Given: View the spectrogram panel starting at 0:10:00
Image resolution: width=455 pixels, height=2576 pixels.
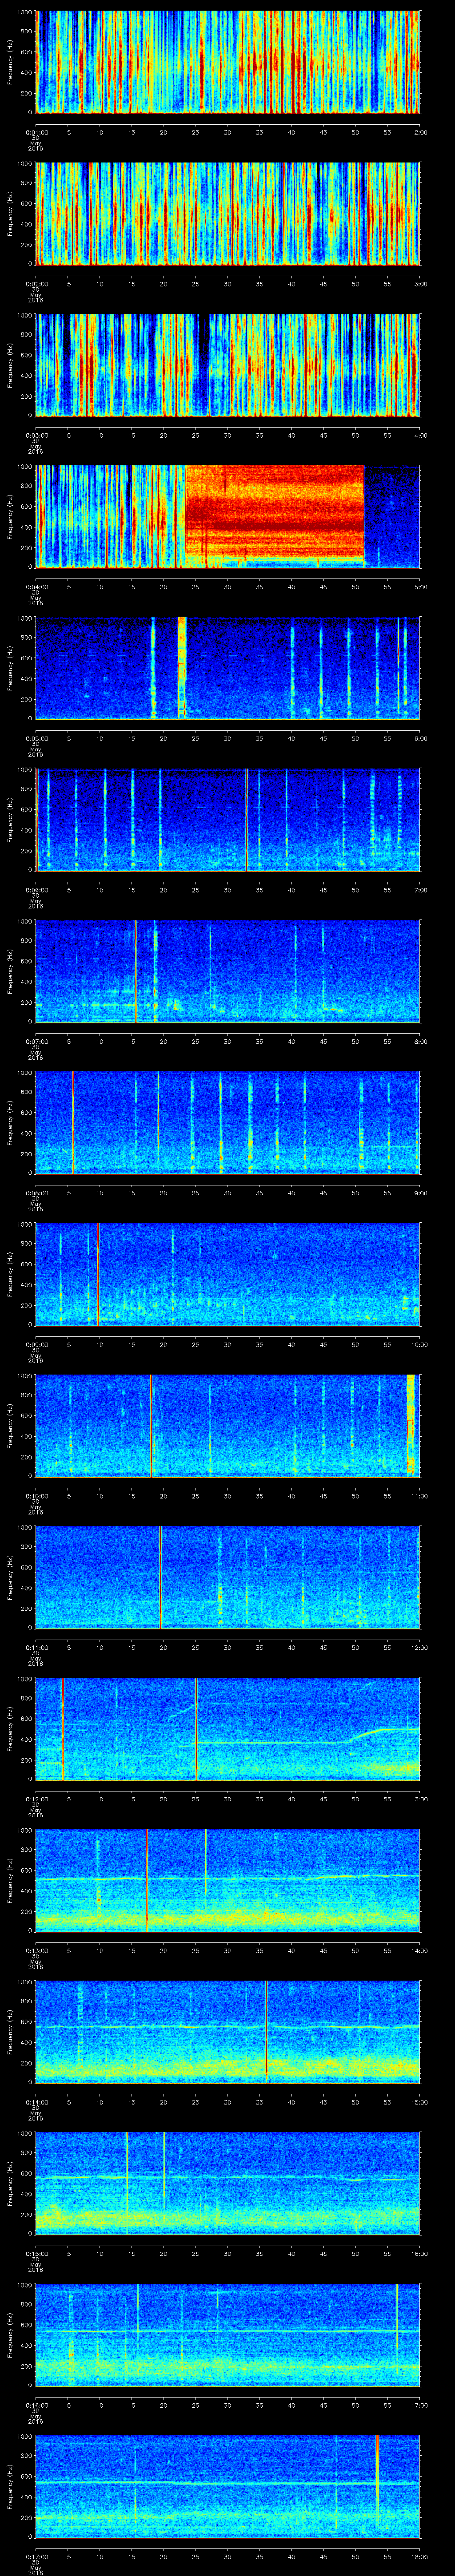Looking at the screenshot, I should coord(228,1426).
